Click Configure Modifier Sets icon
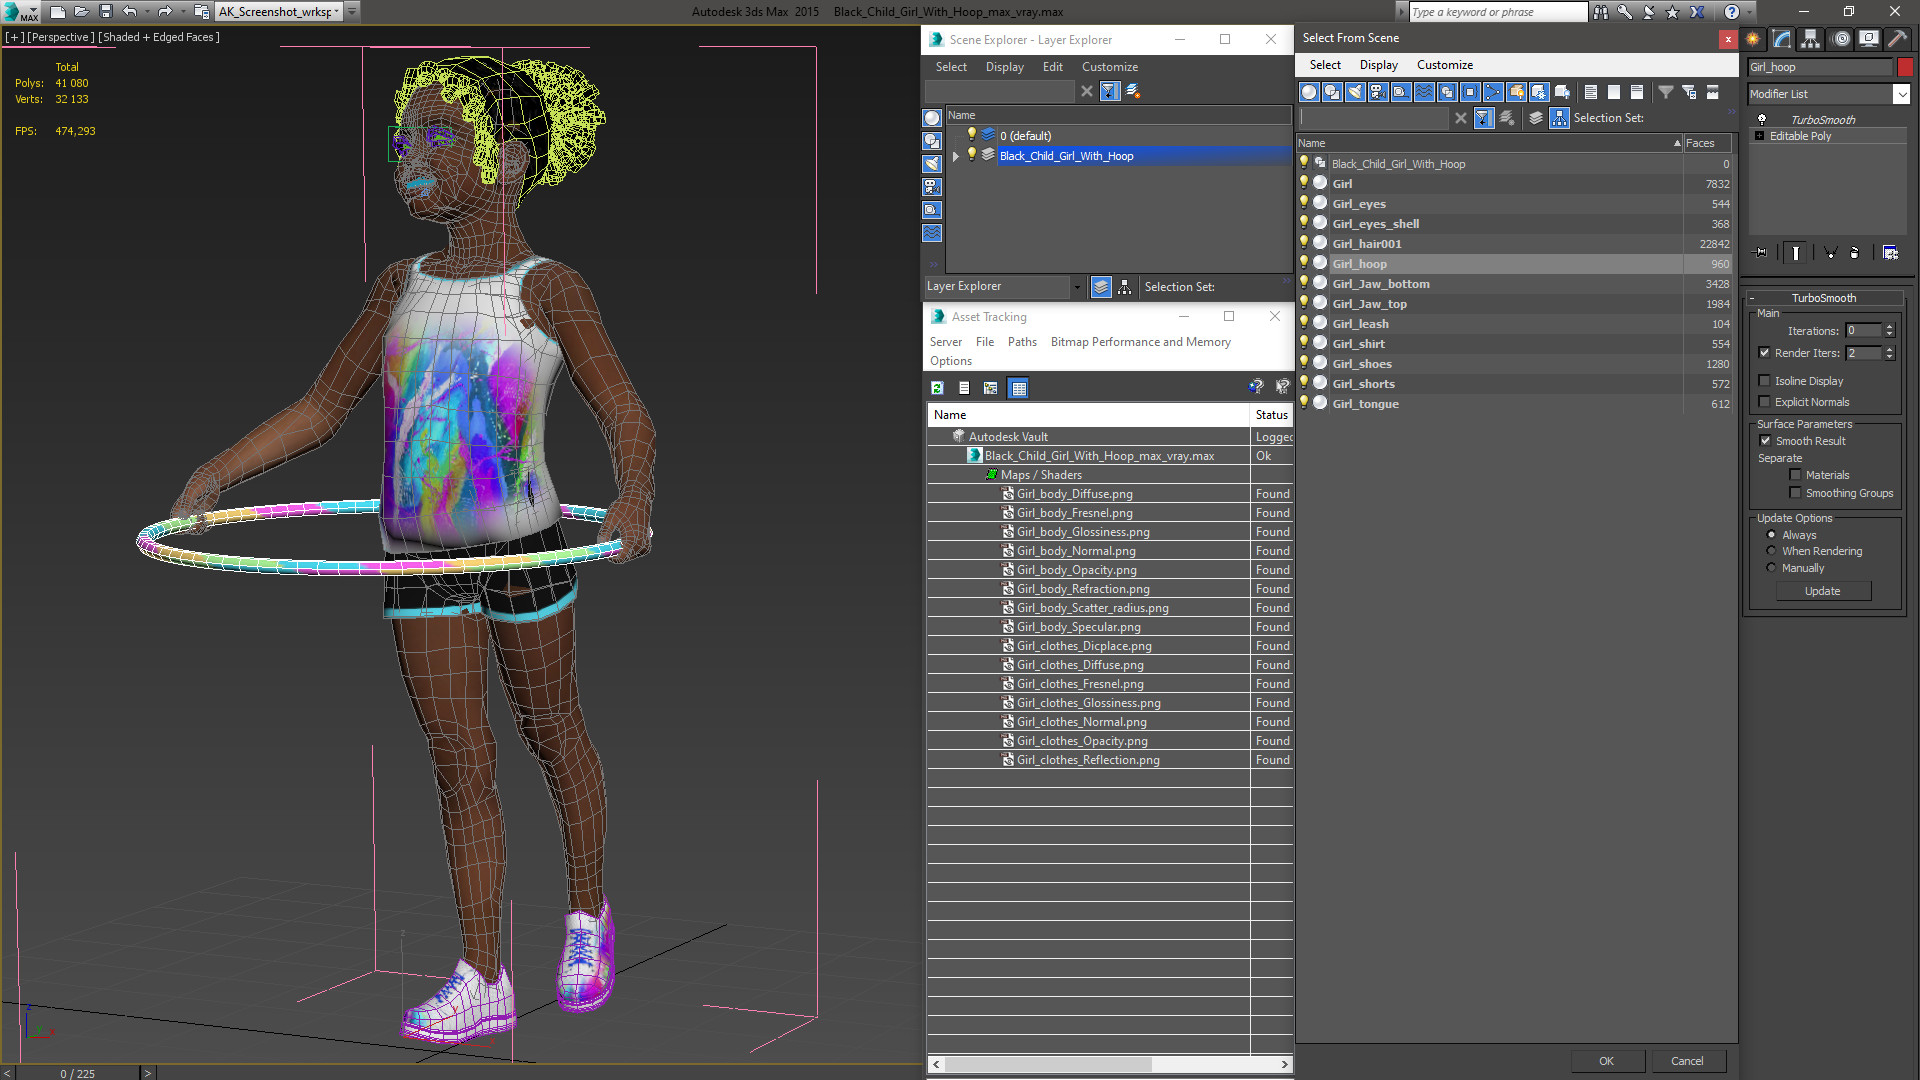Screen dimensions: 1920x1080 pyautogui.click(x=1890, y=253)
